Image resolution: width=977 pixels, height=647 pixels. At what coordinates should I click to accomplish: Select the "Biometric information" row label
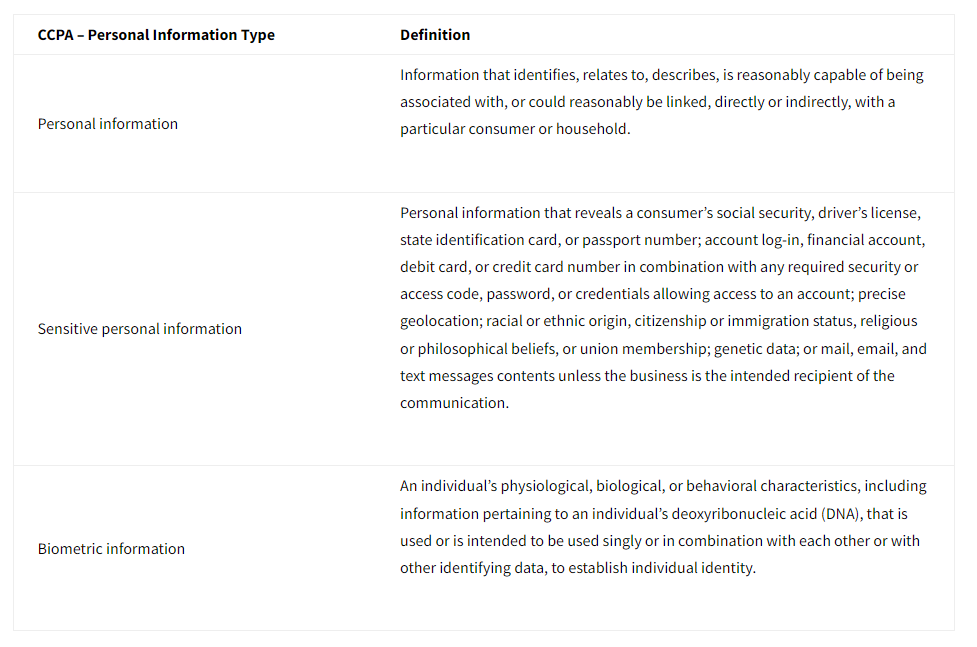pyautogui.click(x=111, y=549)
